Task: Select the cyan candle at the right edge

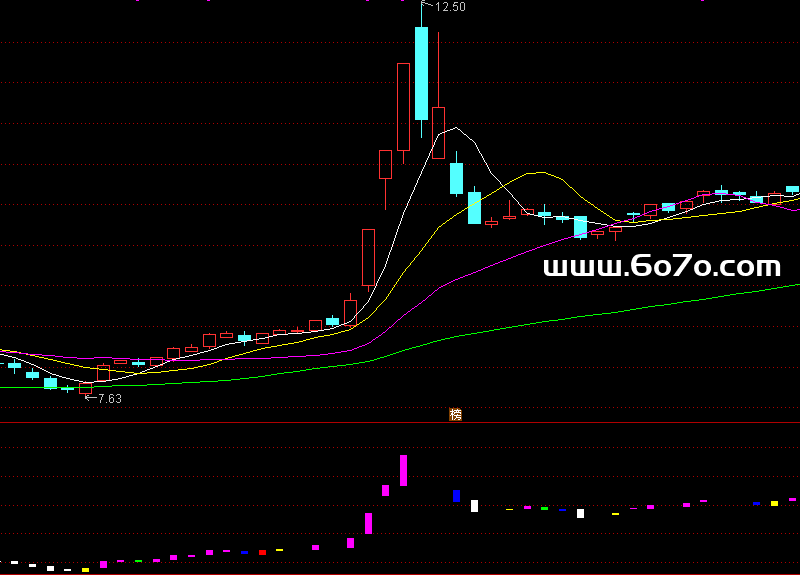Action: [x=792, y=189]
